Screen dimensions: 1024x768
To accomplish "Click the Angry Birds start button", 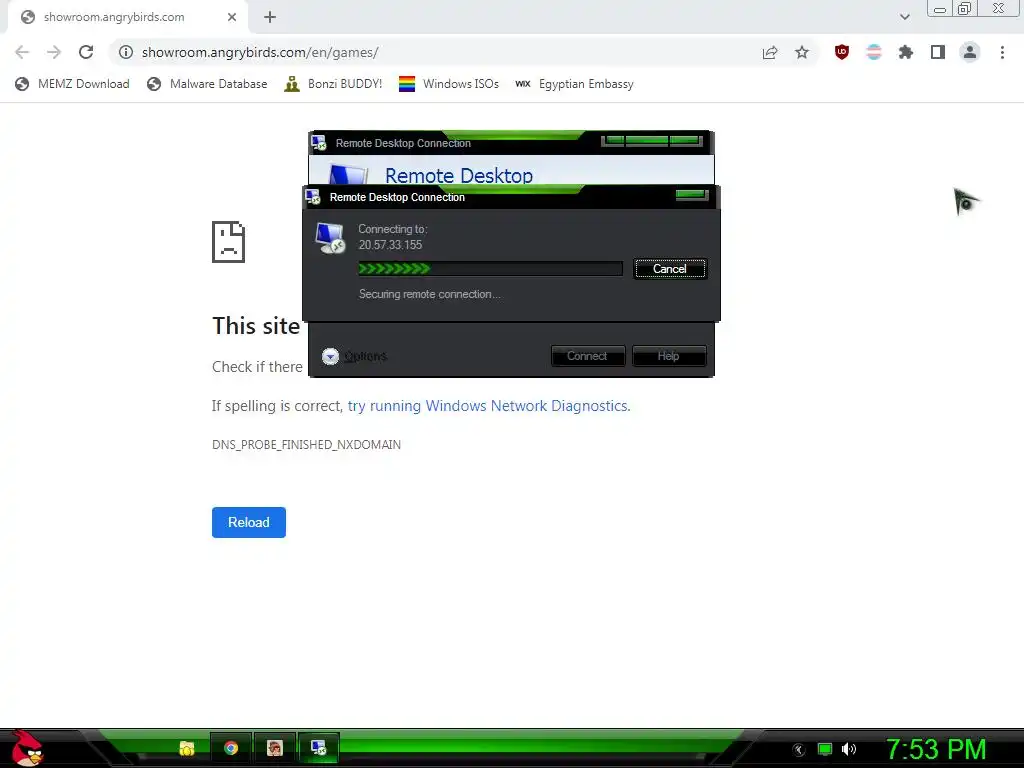I will pos(26,748).
